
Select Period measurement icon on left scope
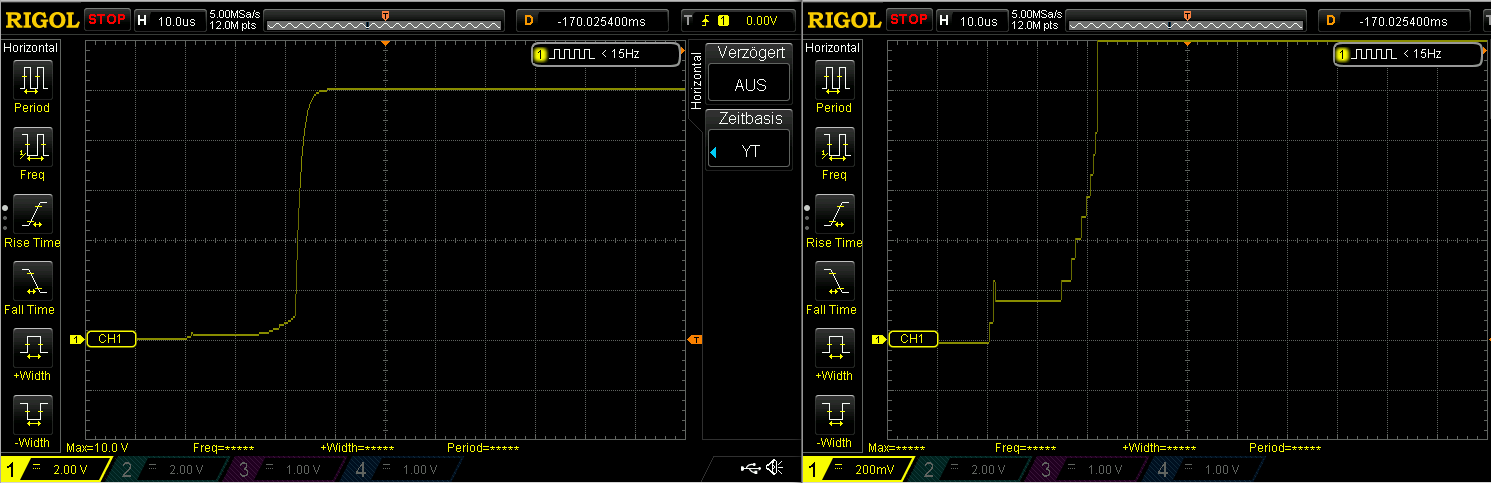(x=32, y=79)
